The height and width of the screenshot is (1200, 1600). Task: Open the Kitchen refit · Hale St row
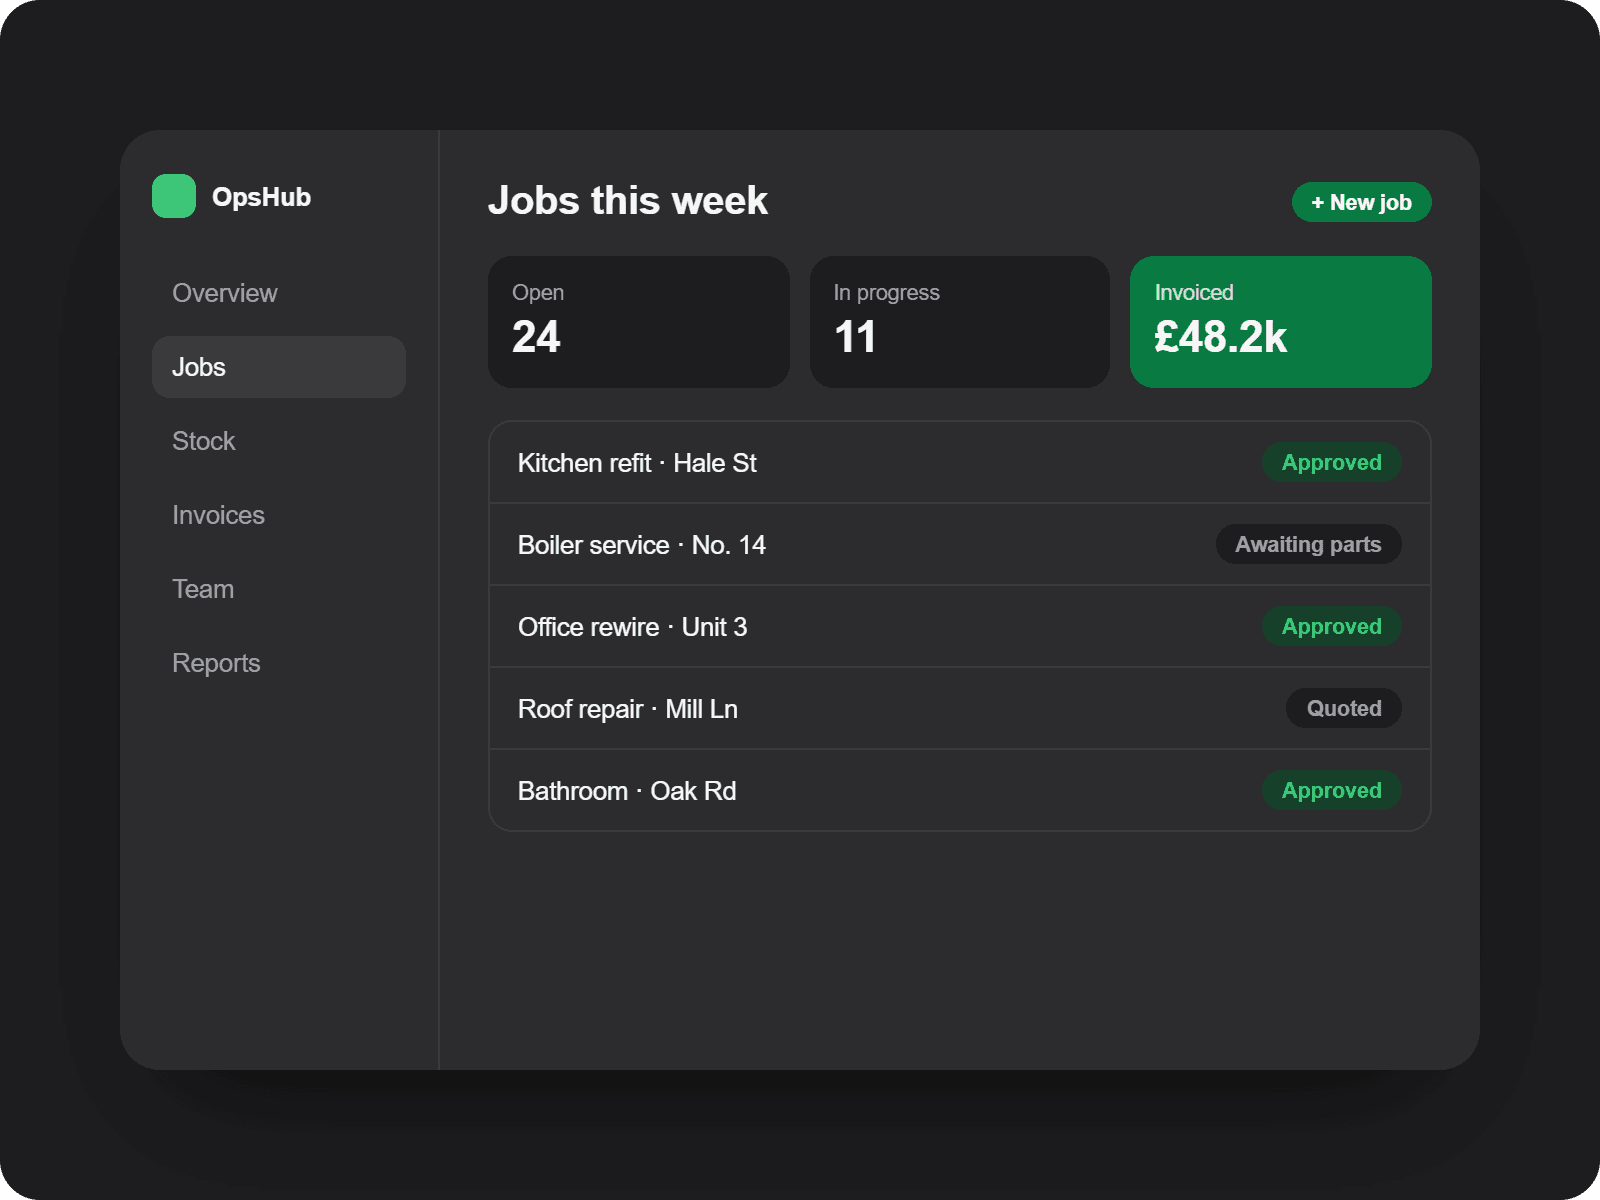pyautogui.click(x=960, y=462)
